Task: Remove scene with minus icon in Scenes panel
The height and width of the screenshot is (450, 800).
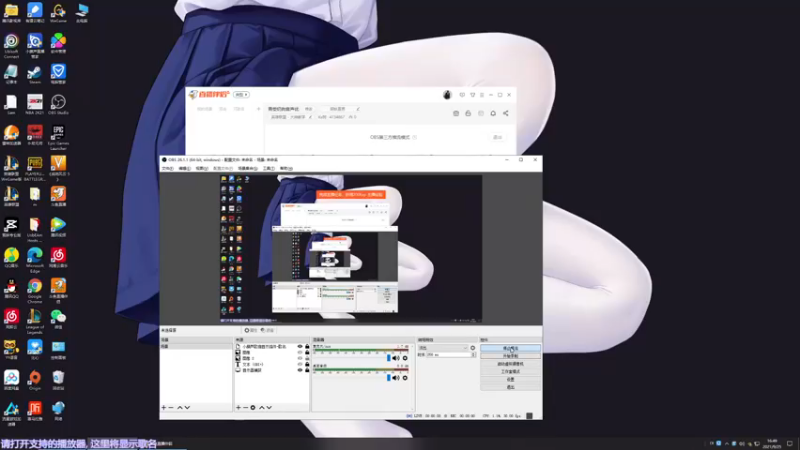Action: click(x=171, y=408)
